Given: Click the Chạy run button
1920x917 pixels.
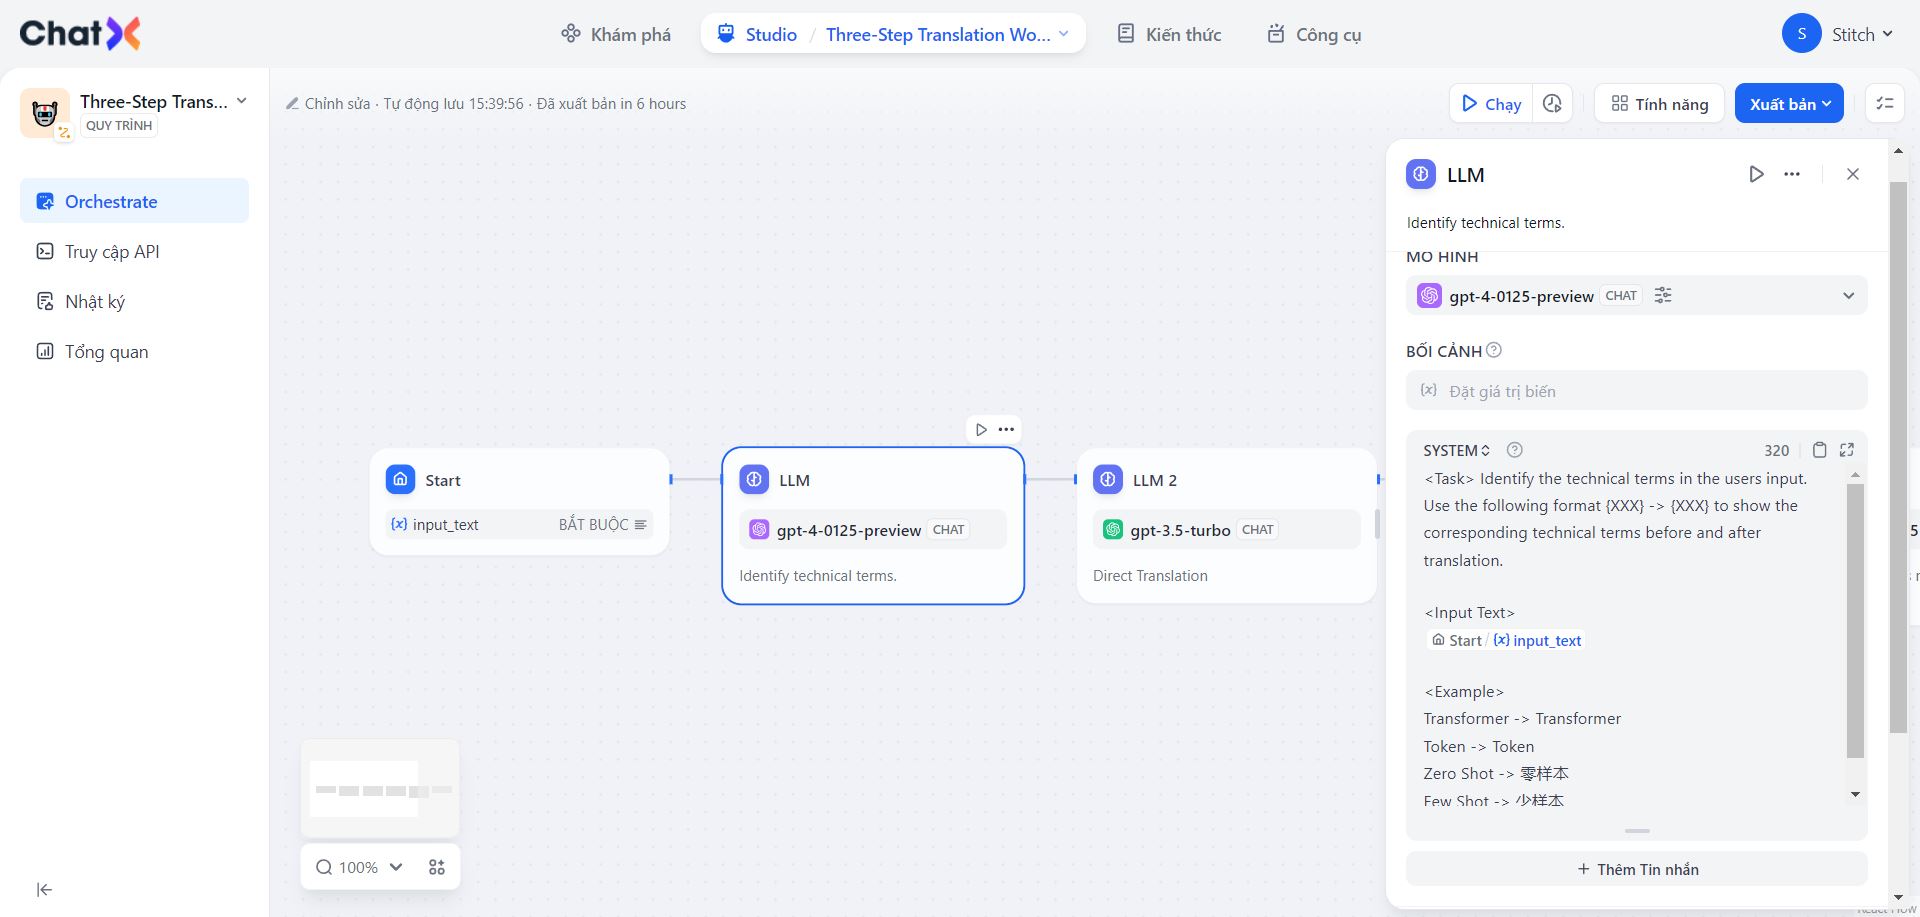Looking at the screenshot, I should (x=1491, y=103).
